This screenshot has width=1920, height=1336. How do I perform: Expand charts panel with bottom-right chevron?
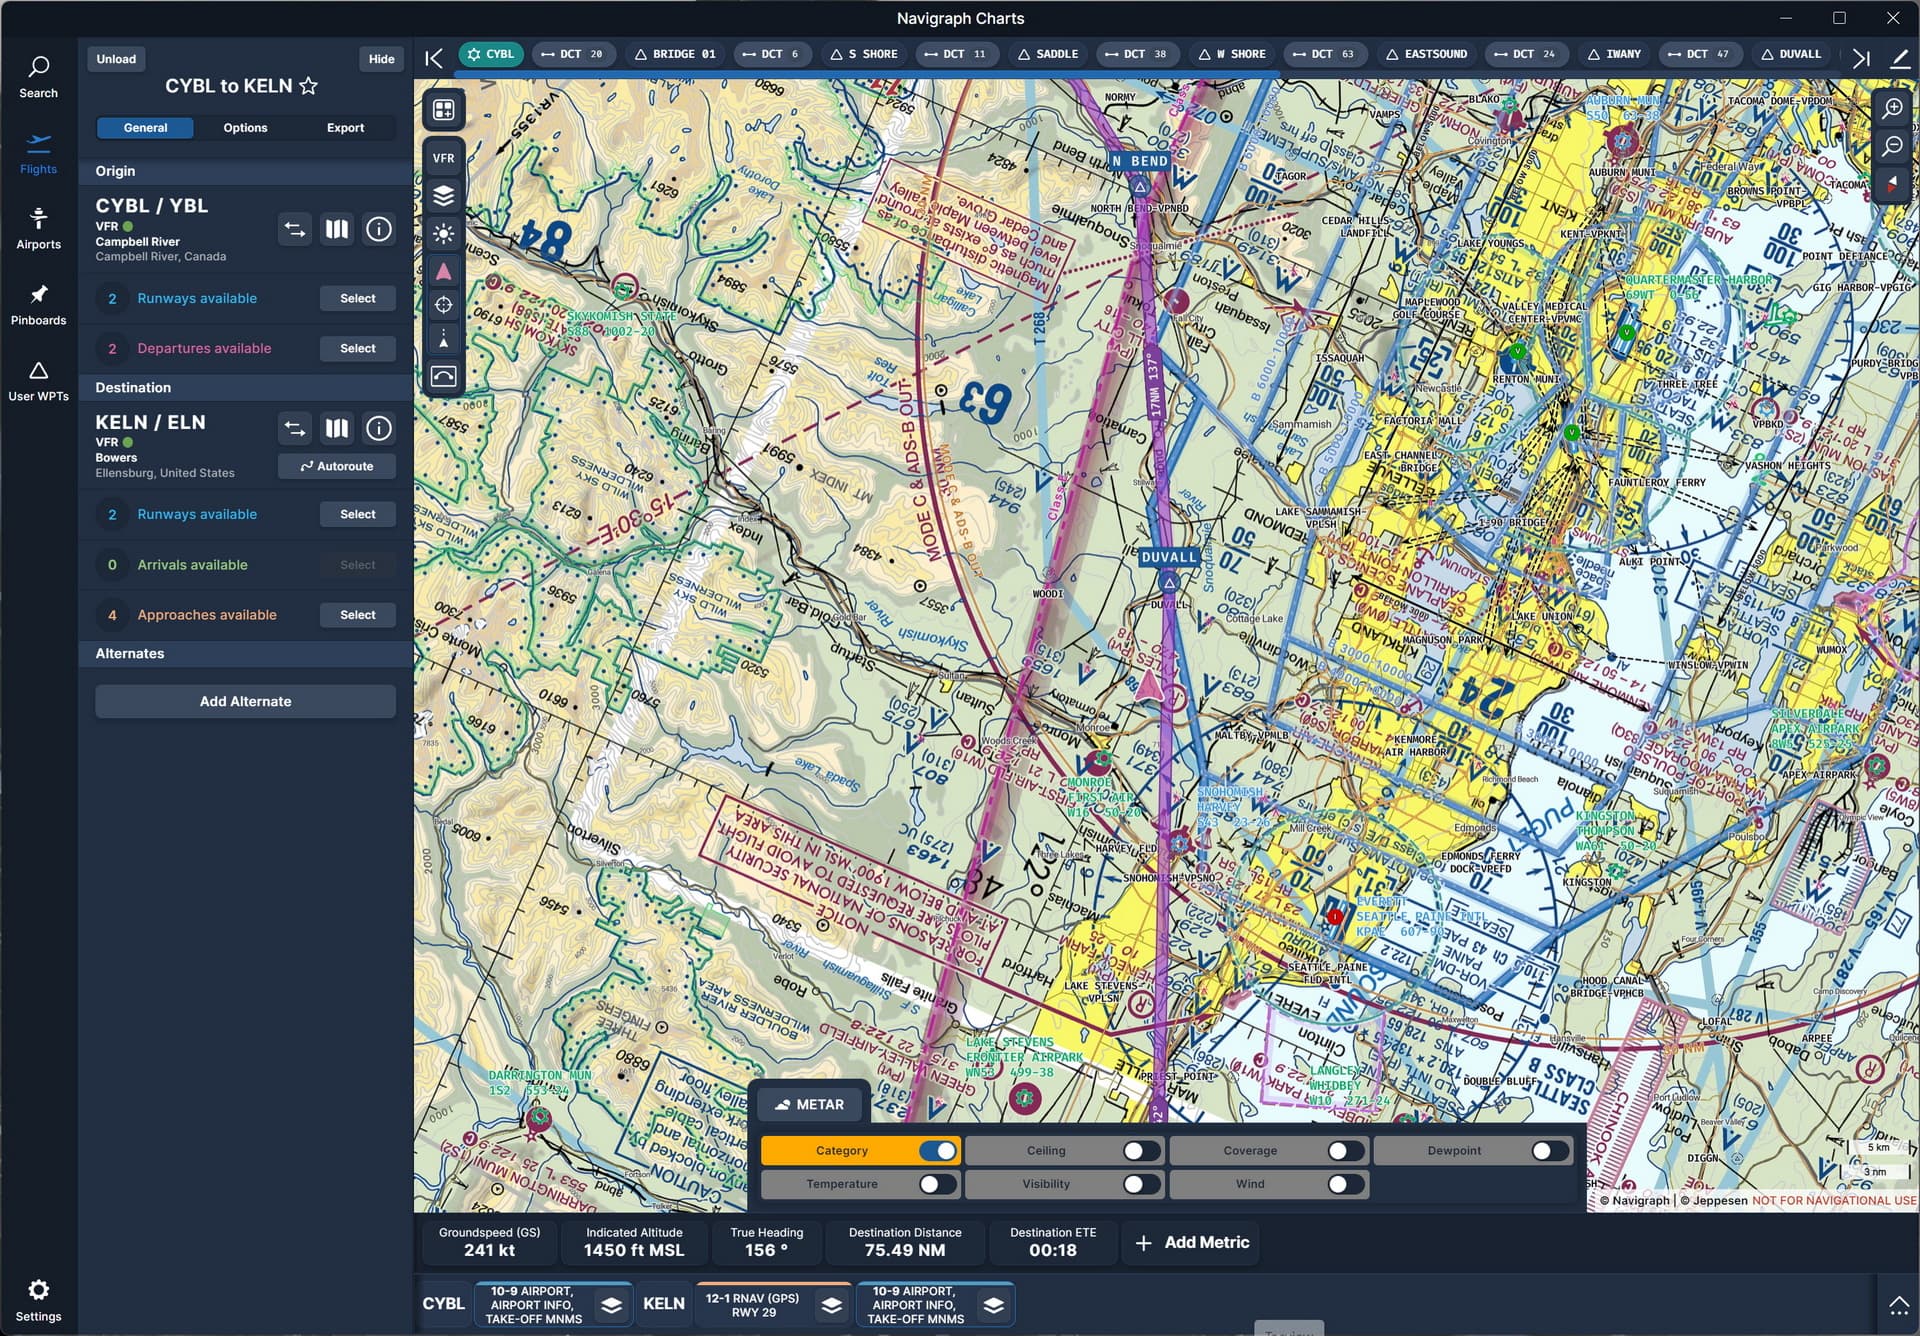(x=1898, y=1304)
